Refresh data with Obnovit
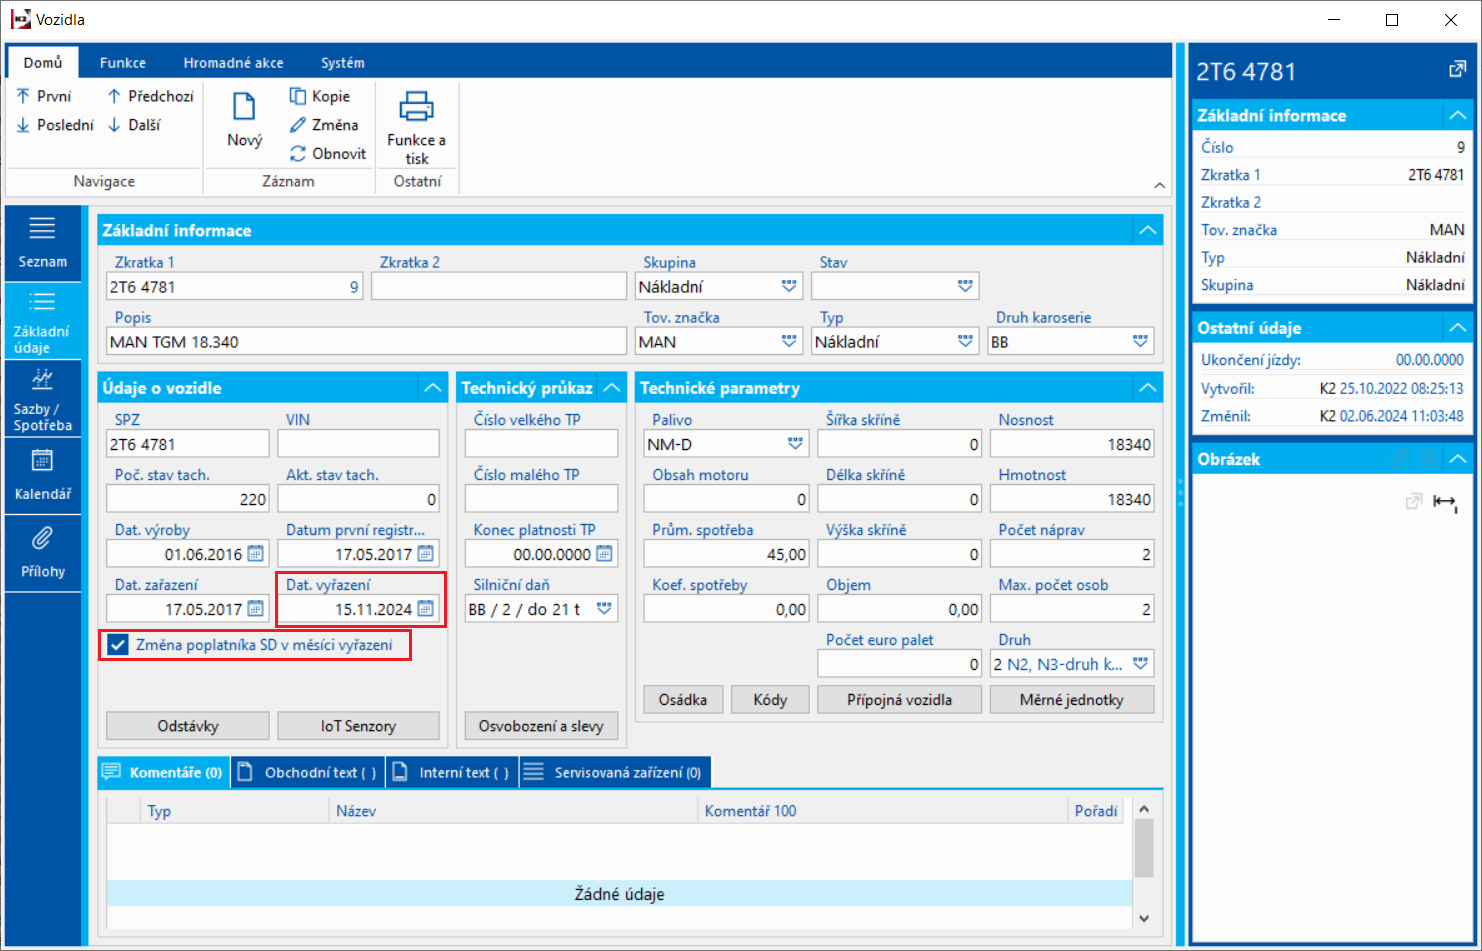This screenshot has height=951, width=1482. point(328,154)
